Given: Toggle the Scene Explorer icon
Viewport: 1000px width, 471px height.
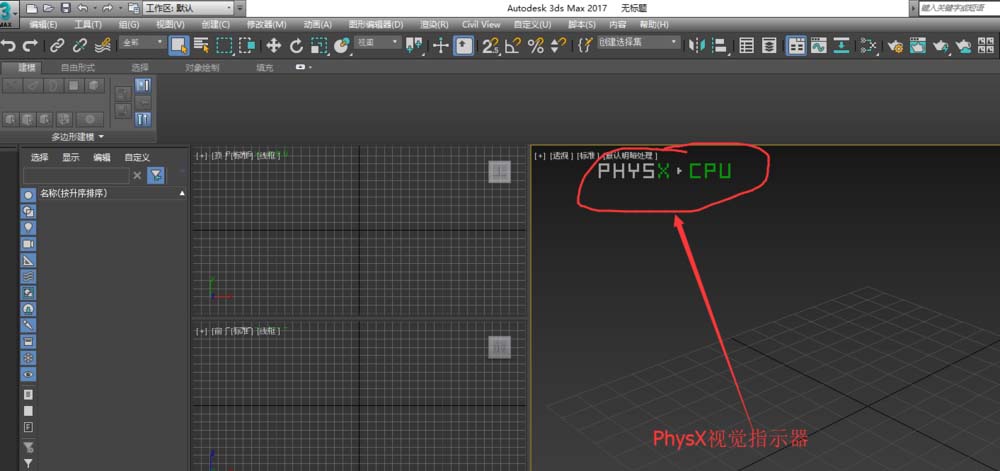Looking at the screenshot, I should [746, 45].
